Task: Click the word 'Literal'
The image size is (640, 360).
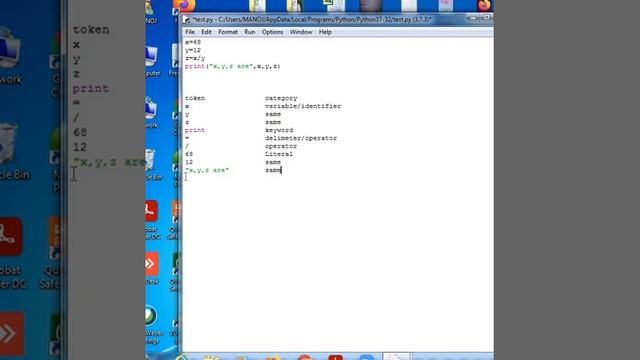Action: click(x=279, y=154)
